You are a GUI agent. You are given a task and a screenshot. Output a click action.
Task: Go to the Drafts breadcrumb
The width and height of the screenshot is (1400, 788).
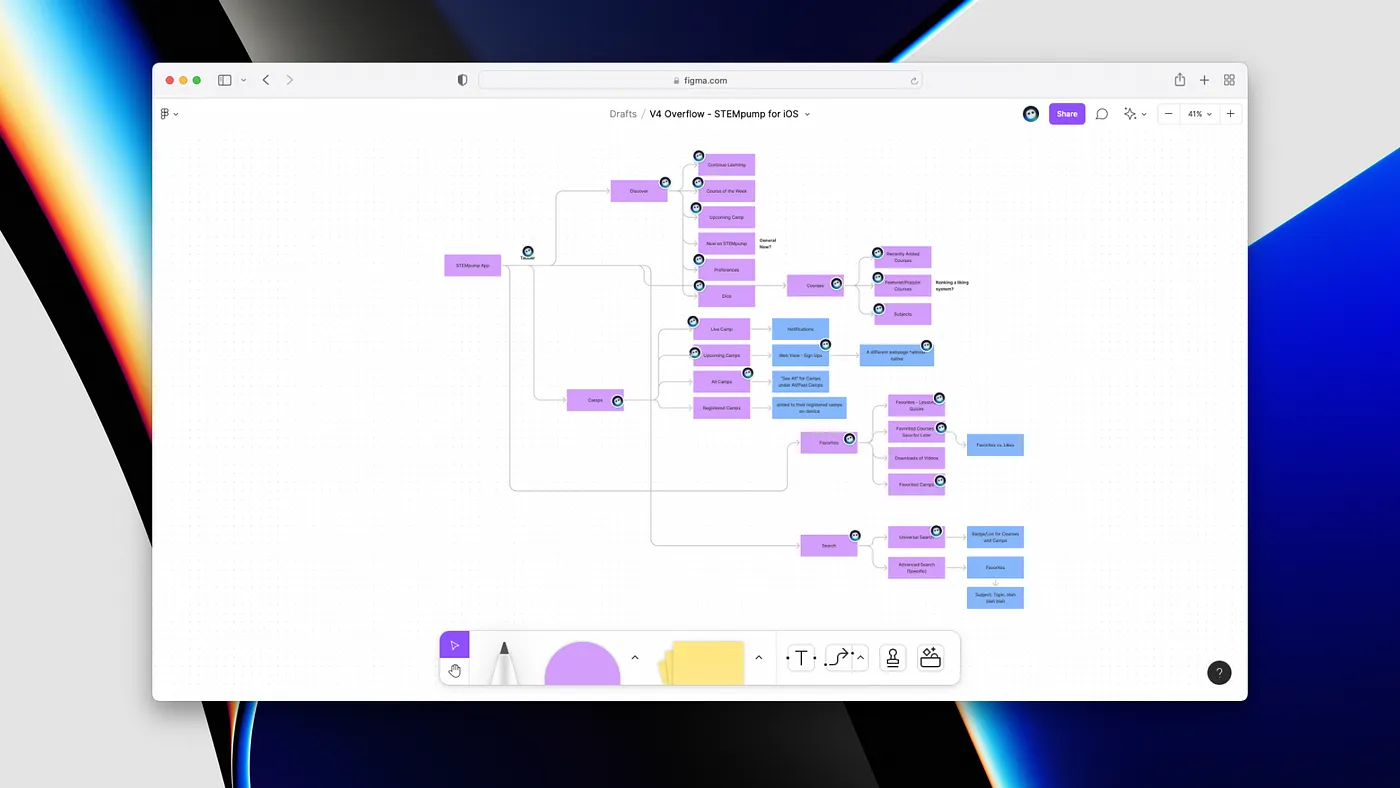623,114
